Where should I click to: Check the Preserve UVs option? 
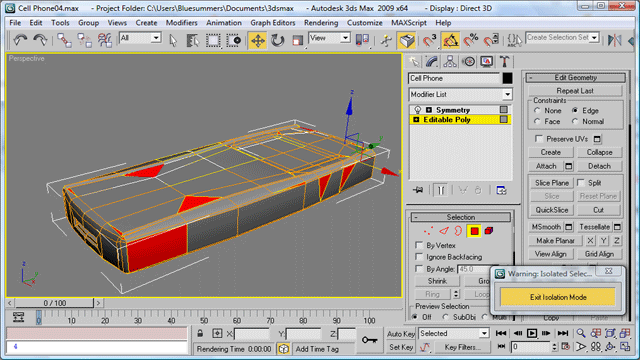pos(539,139)
